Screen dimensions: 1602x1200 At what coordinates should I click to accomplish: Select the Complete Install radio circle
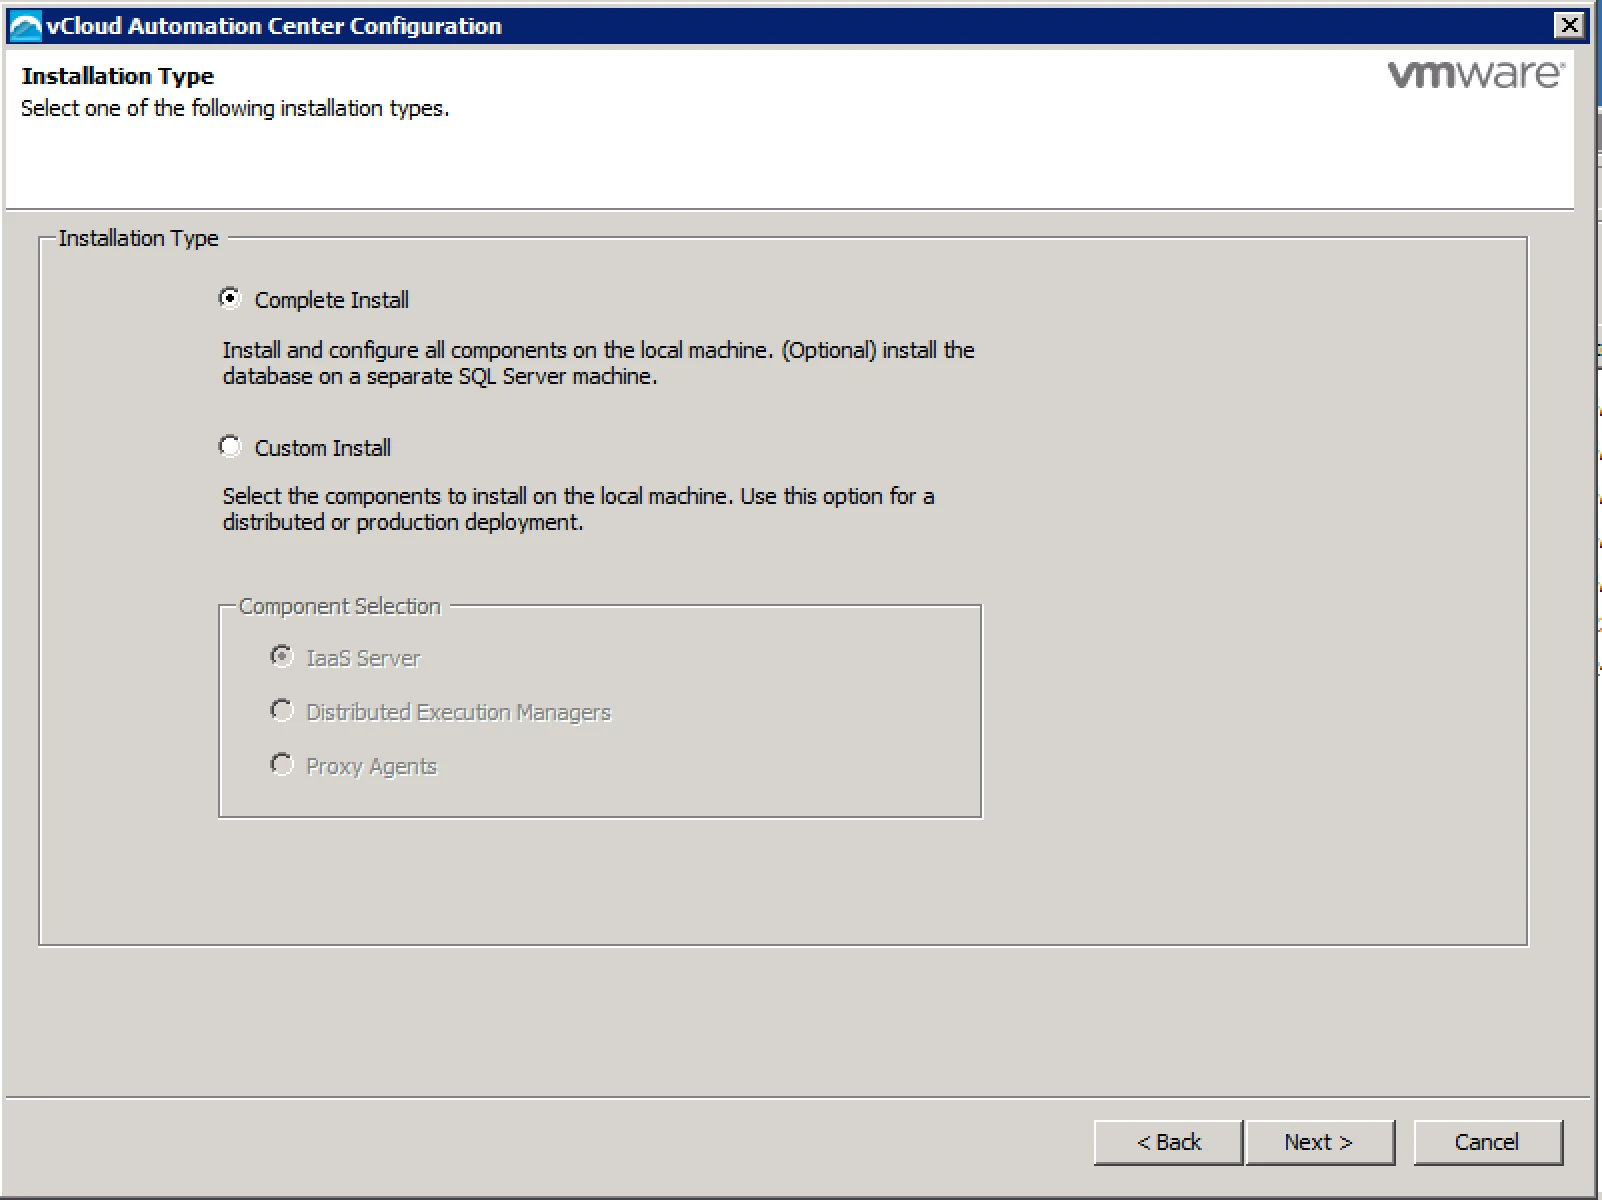(230, 299)
